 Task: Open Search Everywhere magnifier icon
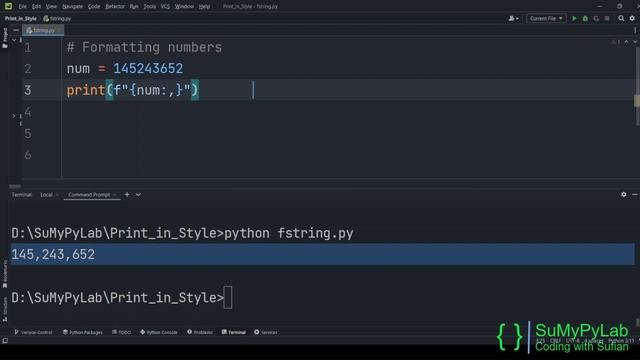[x=621, y=18]
